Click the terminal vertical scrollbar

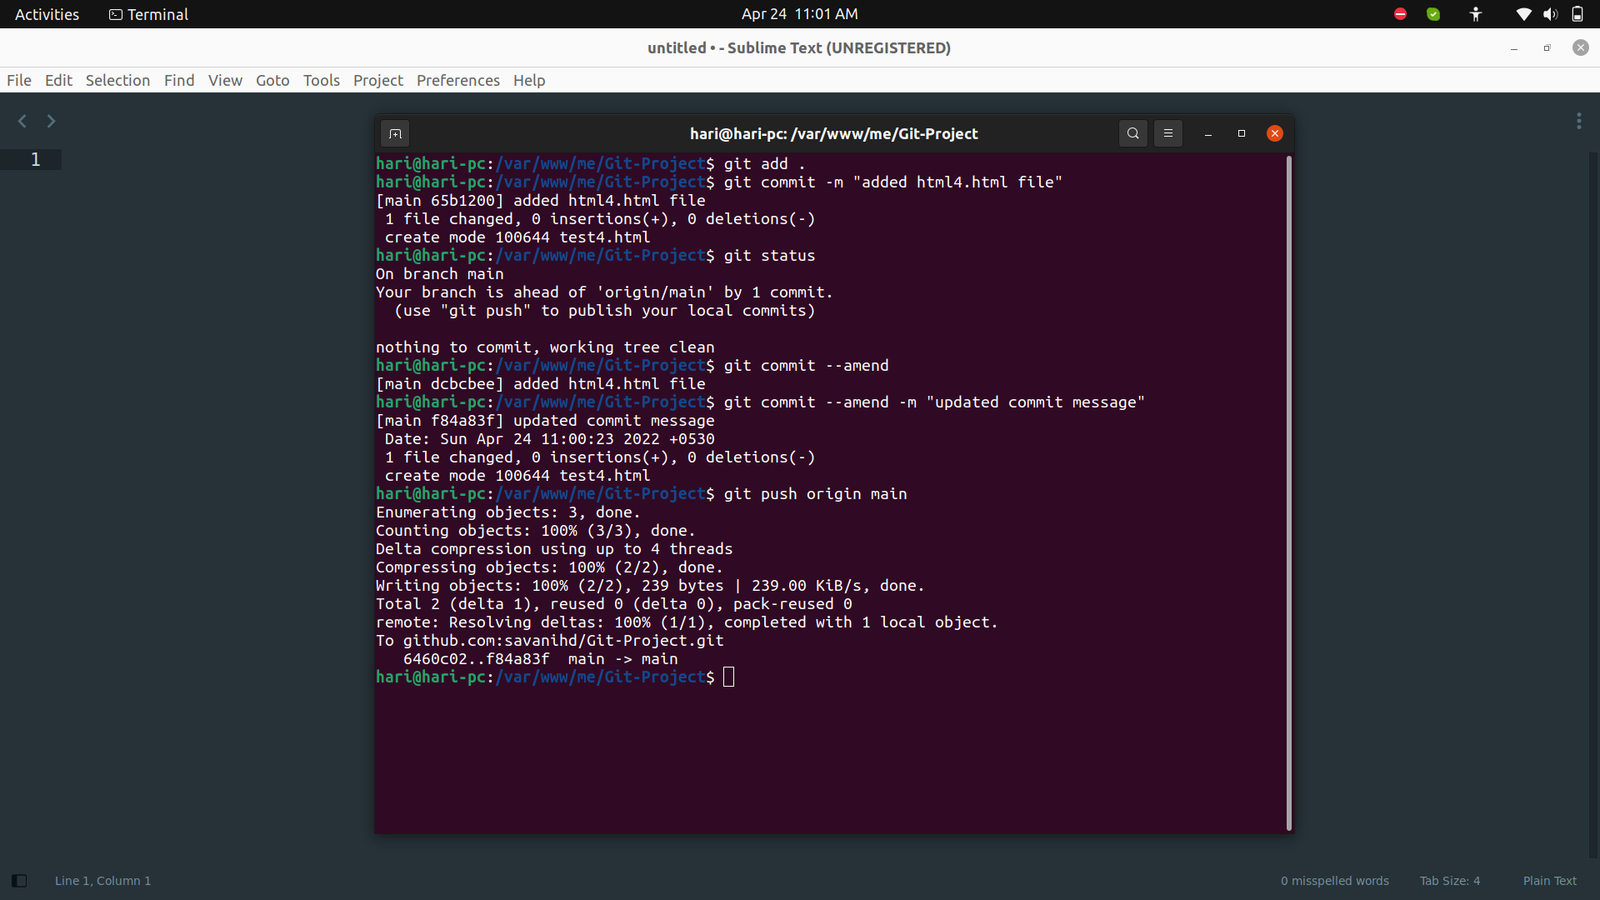1288,490
